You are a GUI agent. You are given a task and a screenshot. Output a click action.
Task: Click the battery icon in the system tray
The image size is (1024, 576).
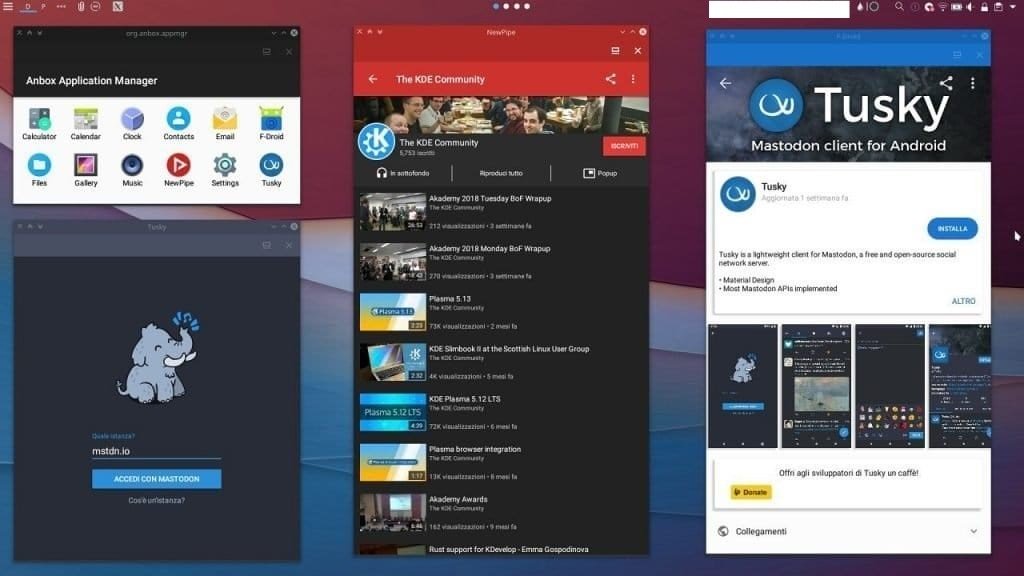pos(957,7)
